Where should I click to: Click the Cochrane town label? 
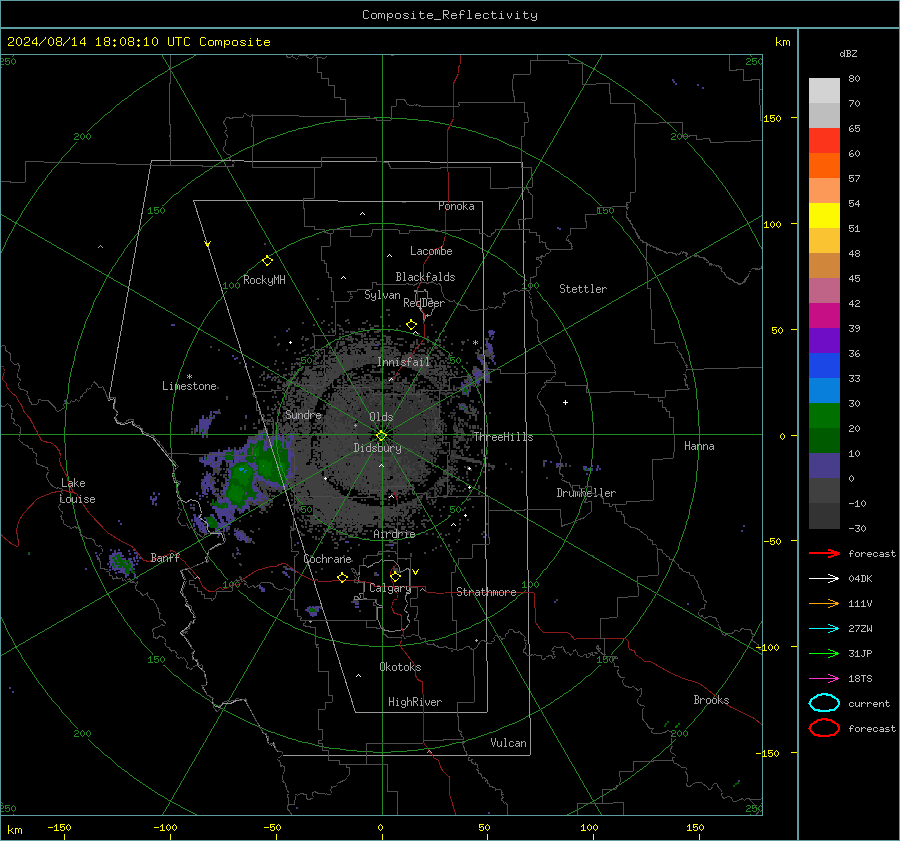click(x=327, y=559)
